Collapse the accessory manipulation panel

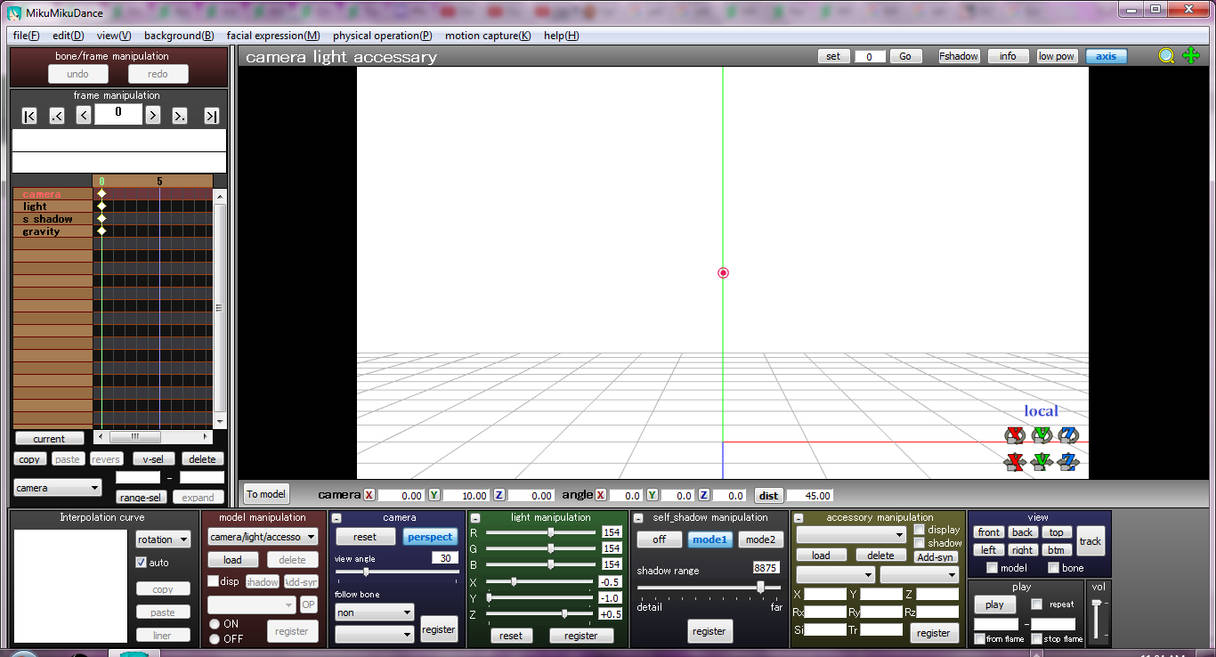[798, 518]
